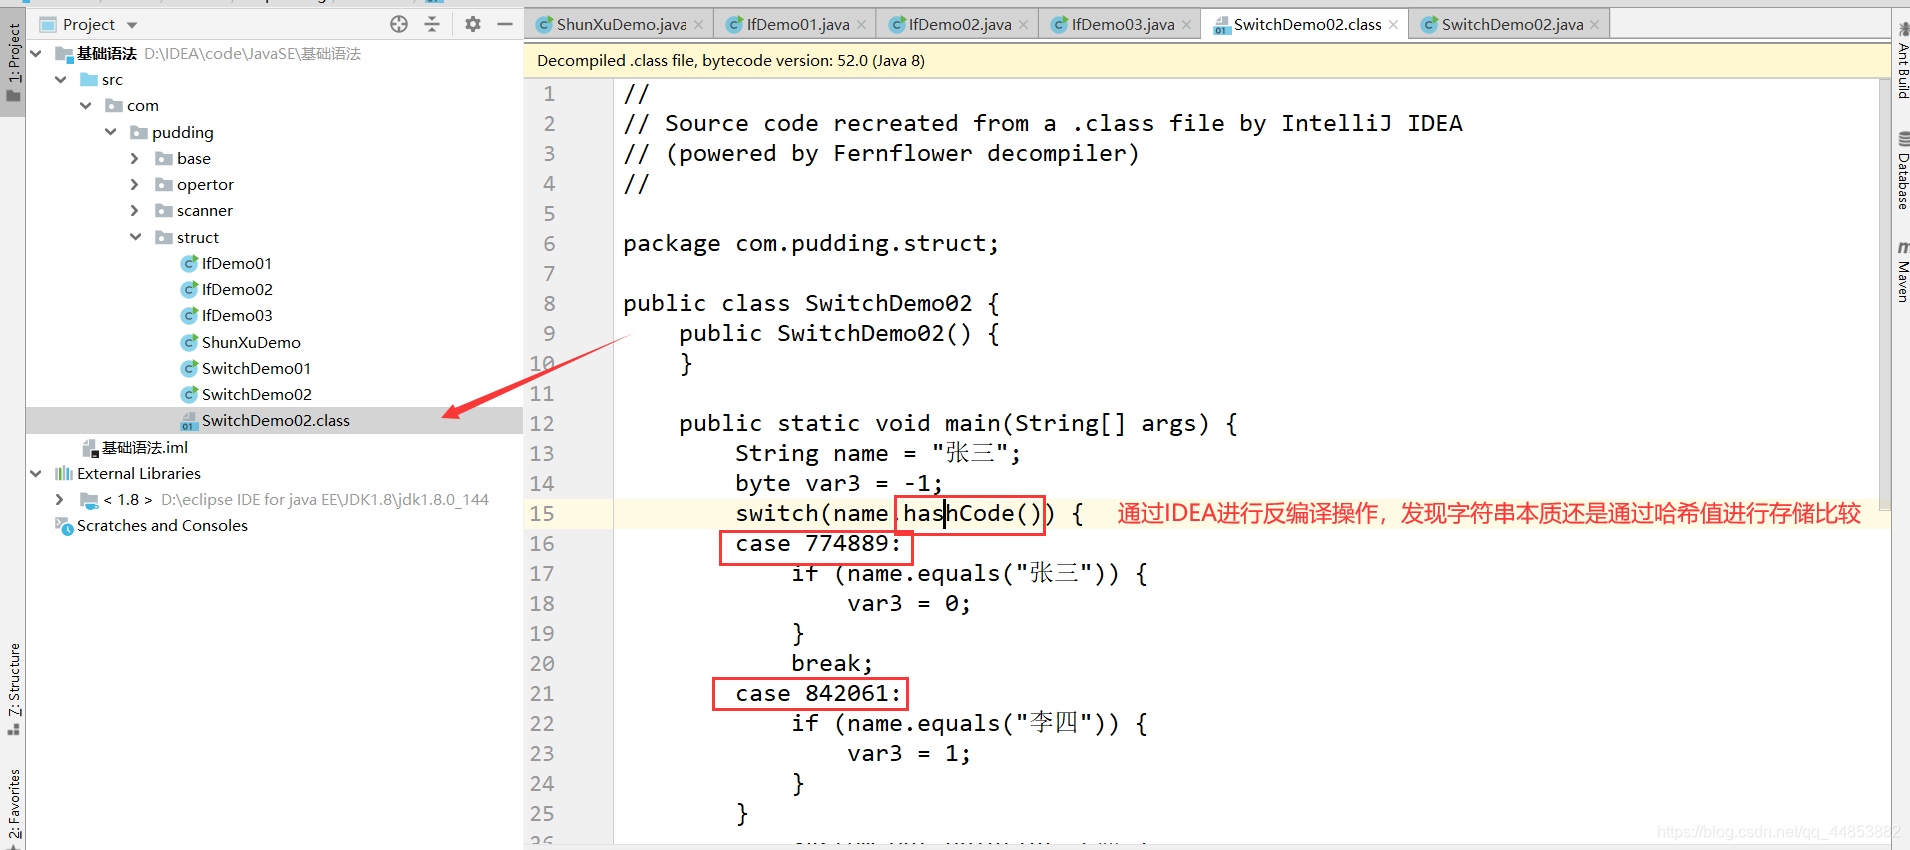Select SwitchDemo02.class file in tree
The height and width of the screenshot is (850, 1910).
point(275,420)
